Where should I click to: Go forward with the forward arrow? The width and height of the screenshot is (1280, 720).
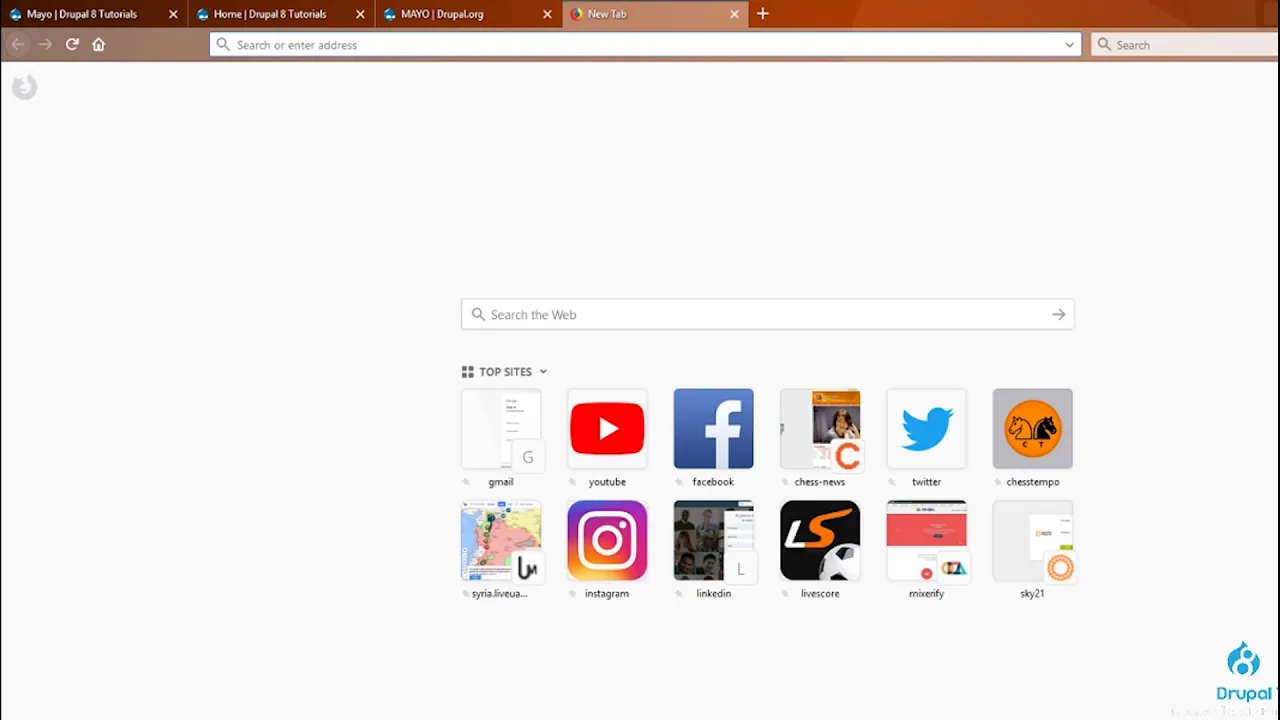[x=45, y=44]
